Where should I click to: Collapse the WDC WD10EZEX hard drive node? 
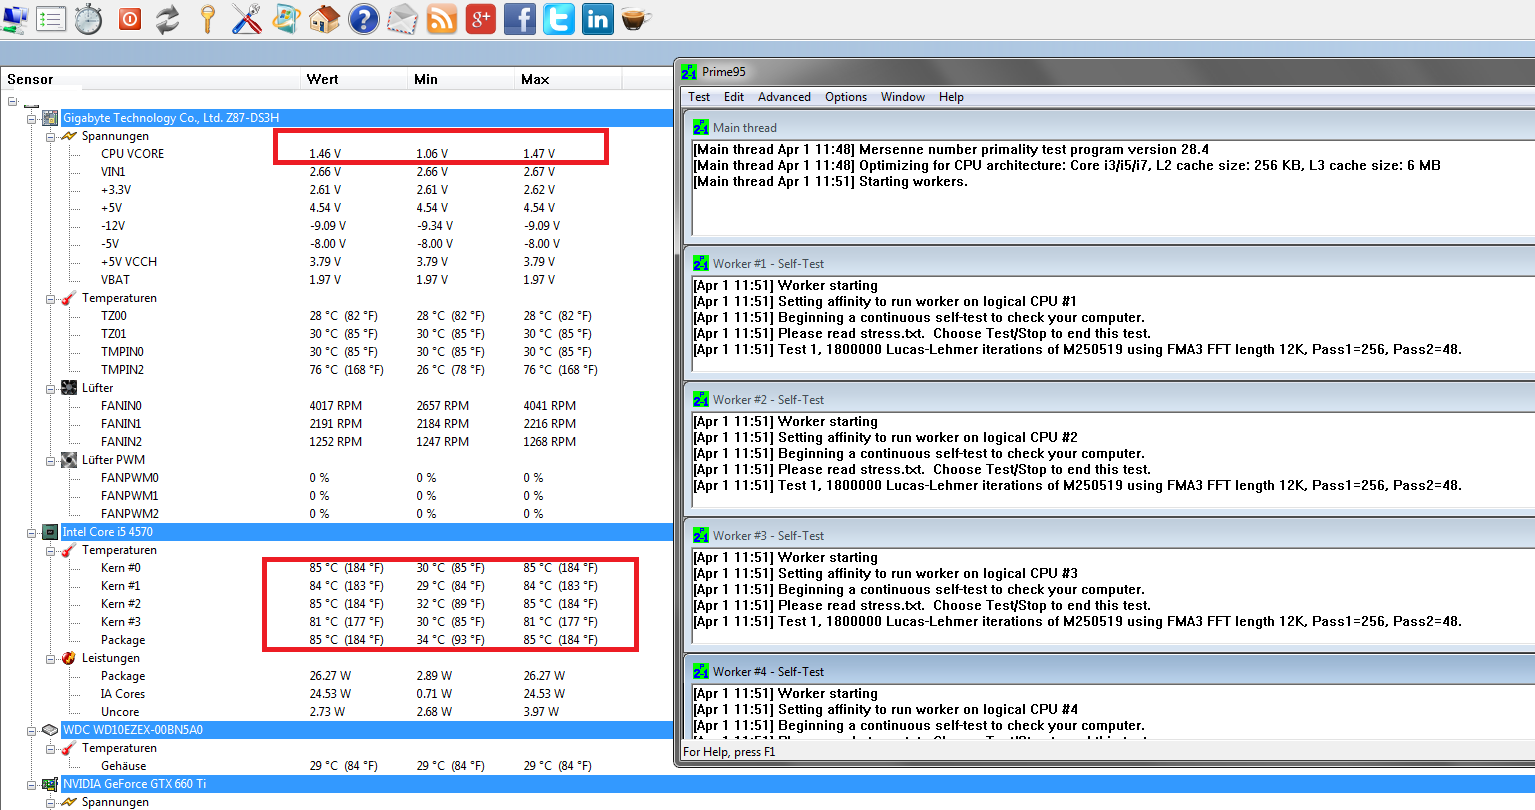(x=32, y=730)
